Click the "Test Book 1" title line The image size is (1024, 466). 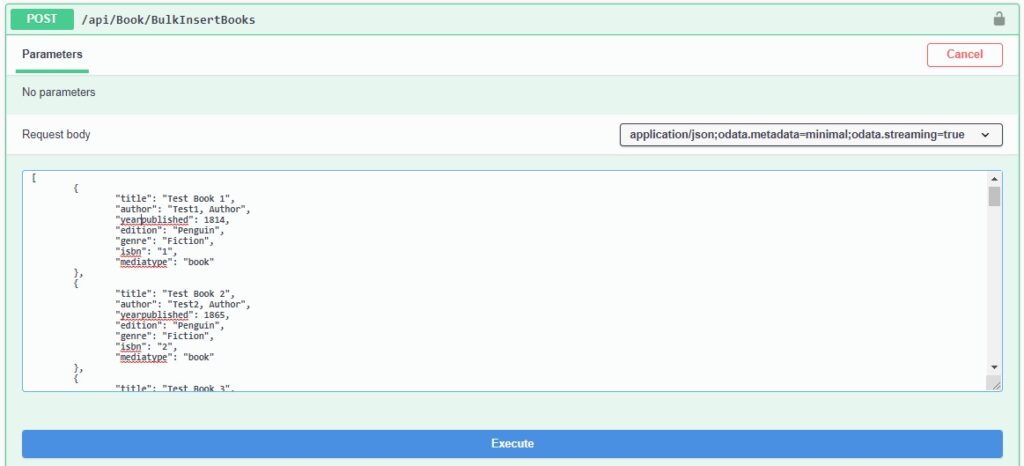174,198
